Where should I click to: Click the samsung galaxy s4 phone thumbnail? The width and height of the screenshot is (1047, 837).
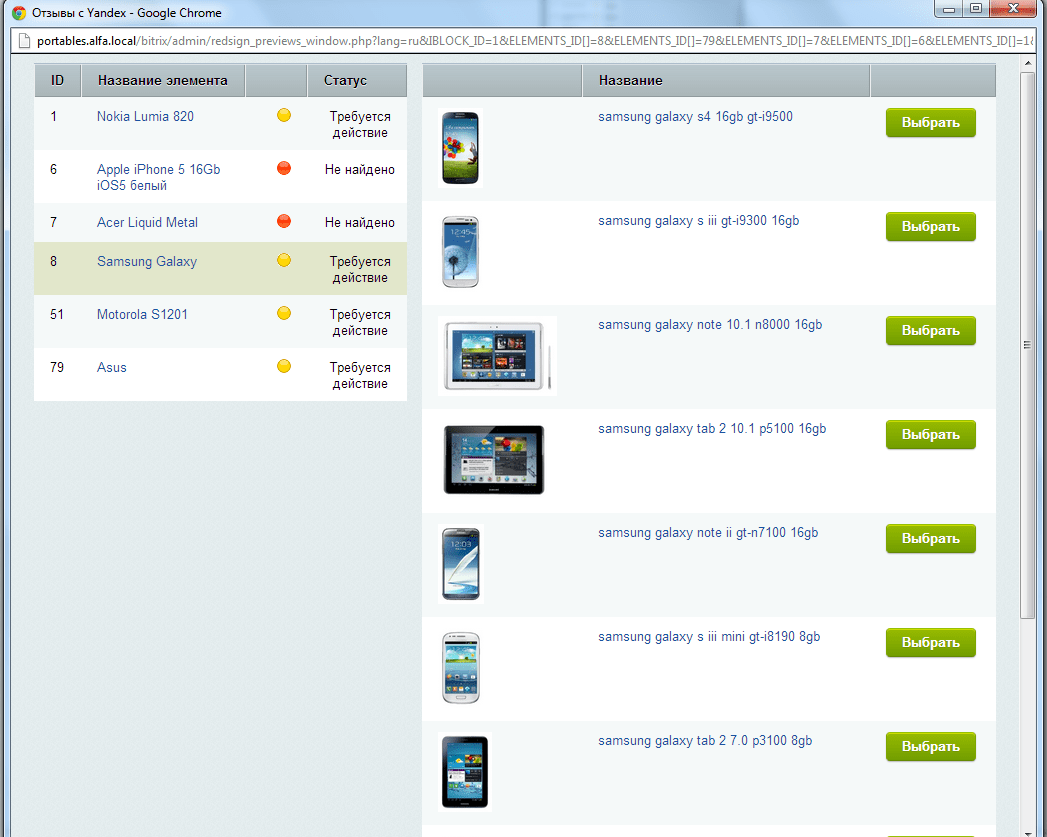(461, 148)
